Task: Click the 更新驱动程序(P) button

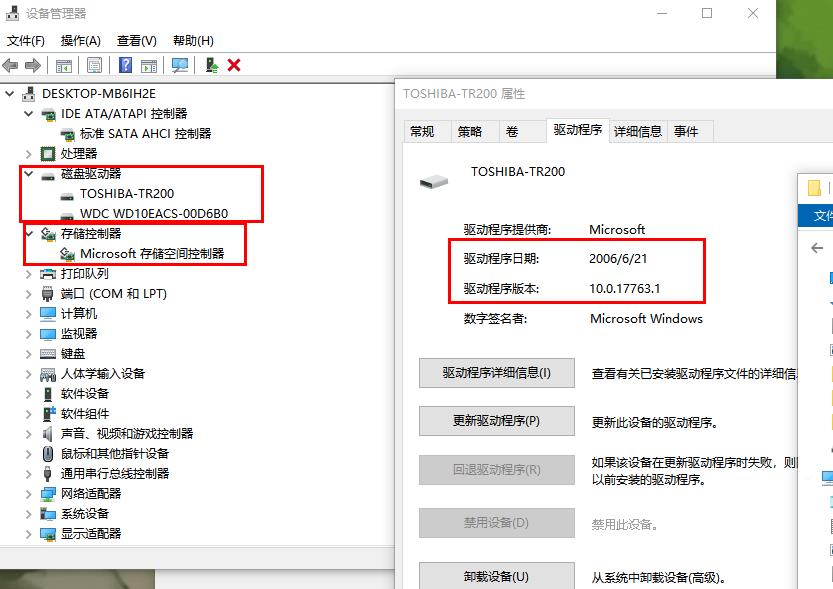Action: [497, 421]
